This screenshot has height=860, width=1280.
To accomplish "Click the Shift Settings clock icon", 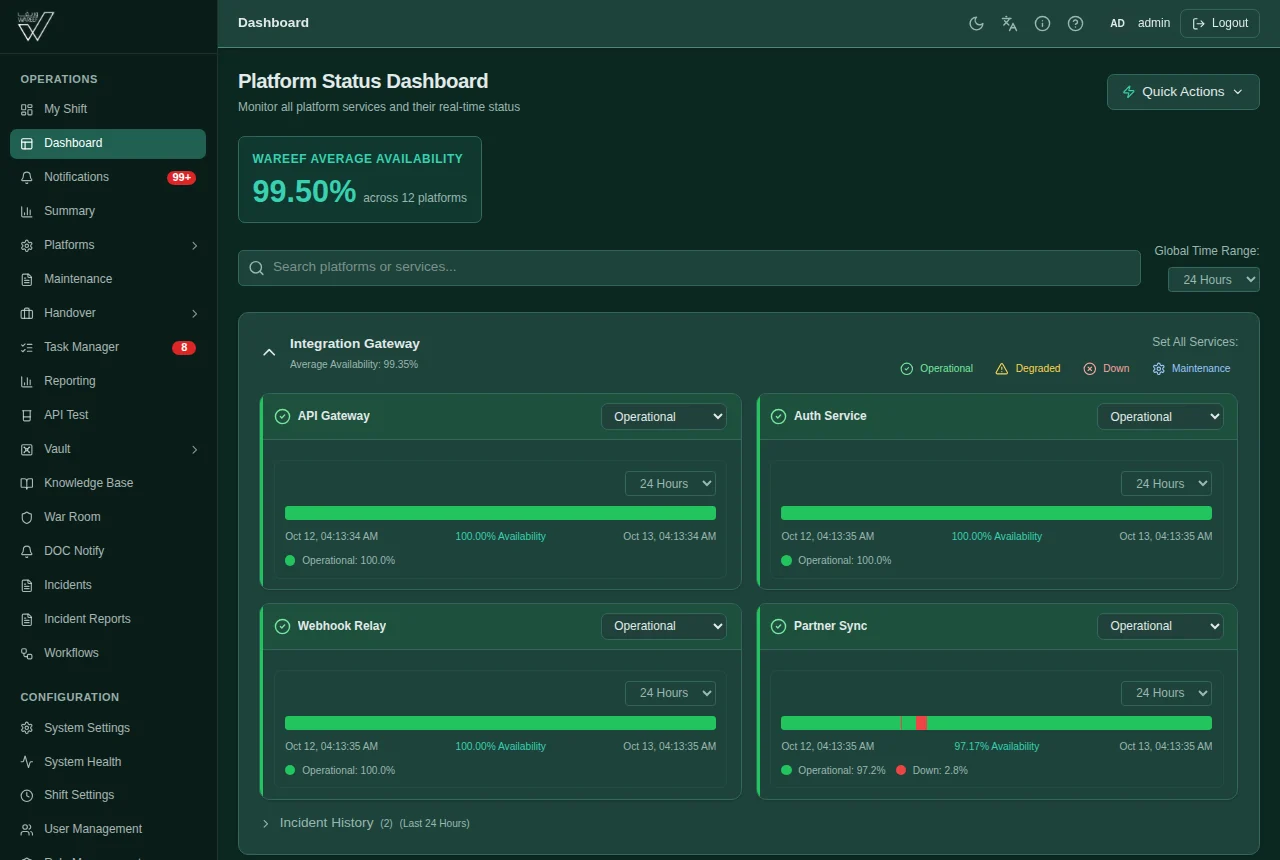I will click(x=27, y=795).
